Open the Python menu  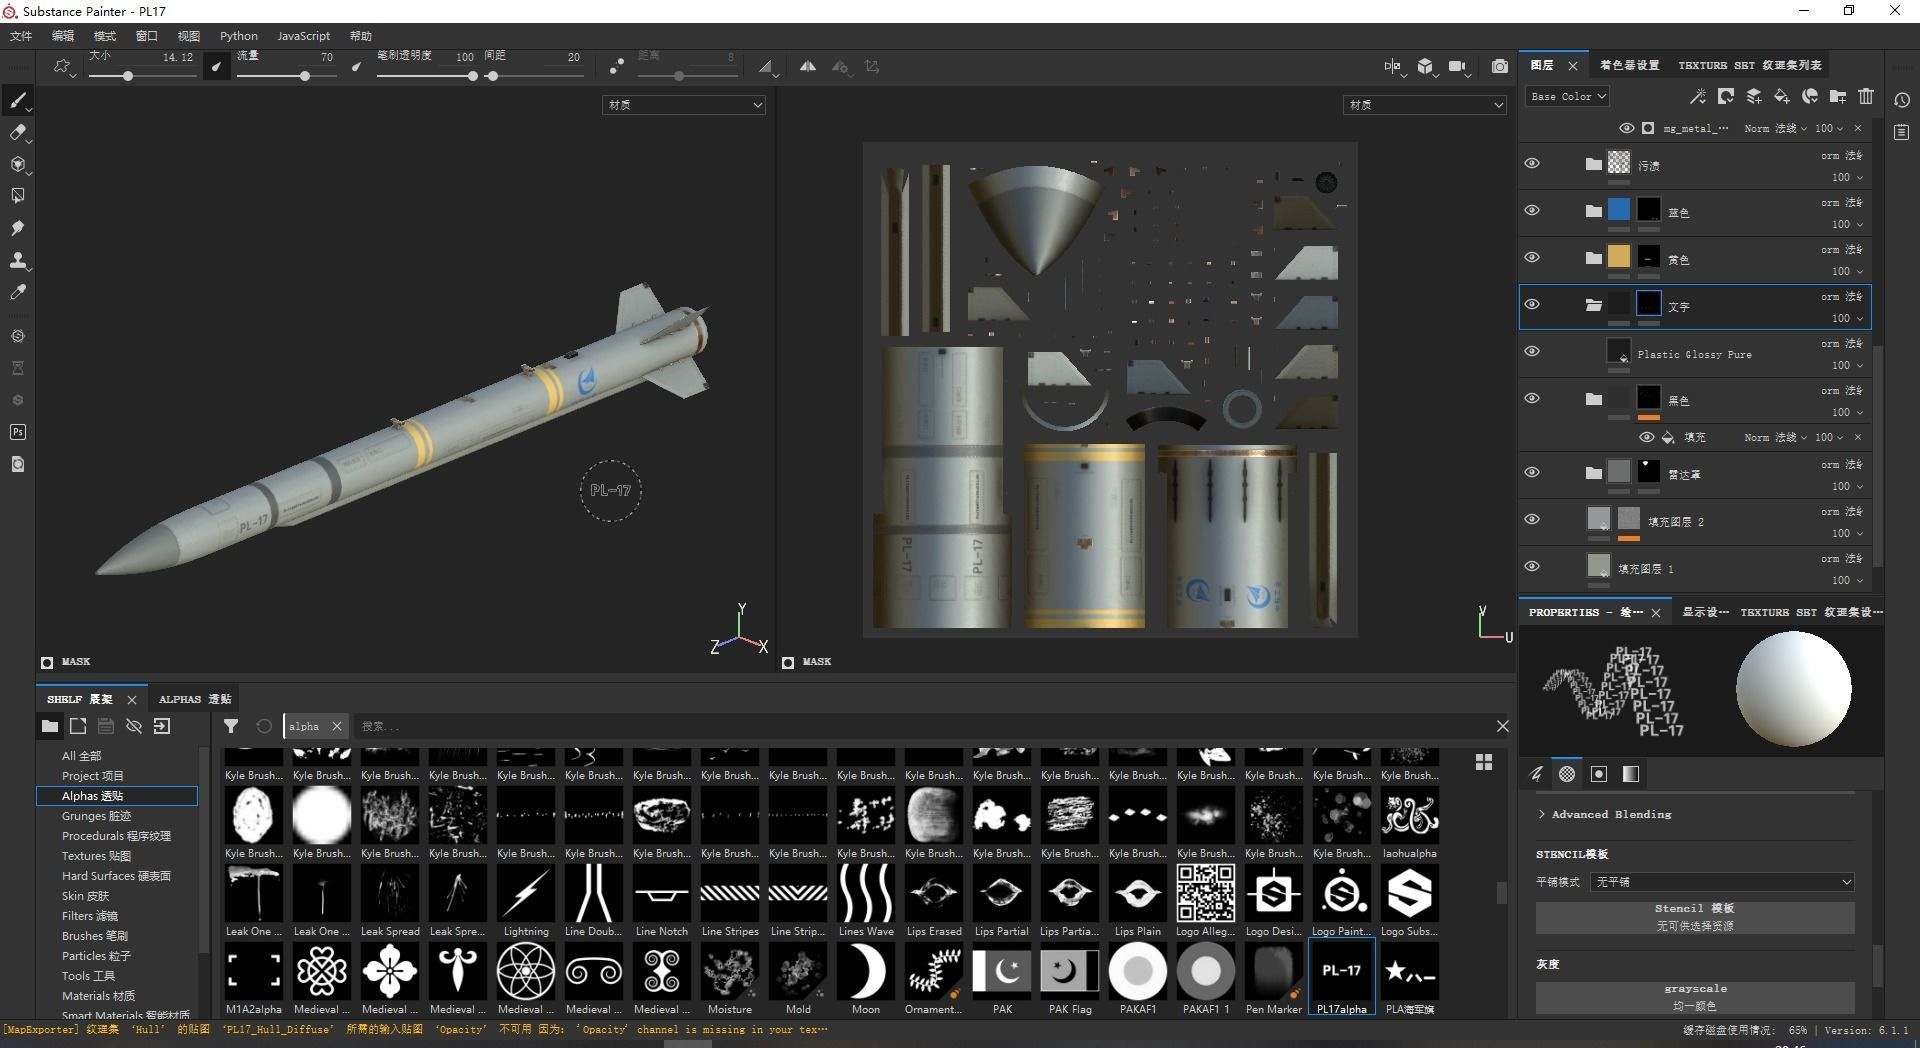point(239,36)
